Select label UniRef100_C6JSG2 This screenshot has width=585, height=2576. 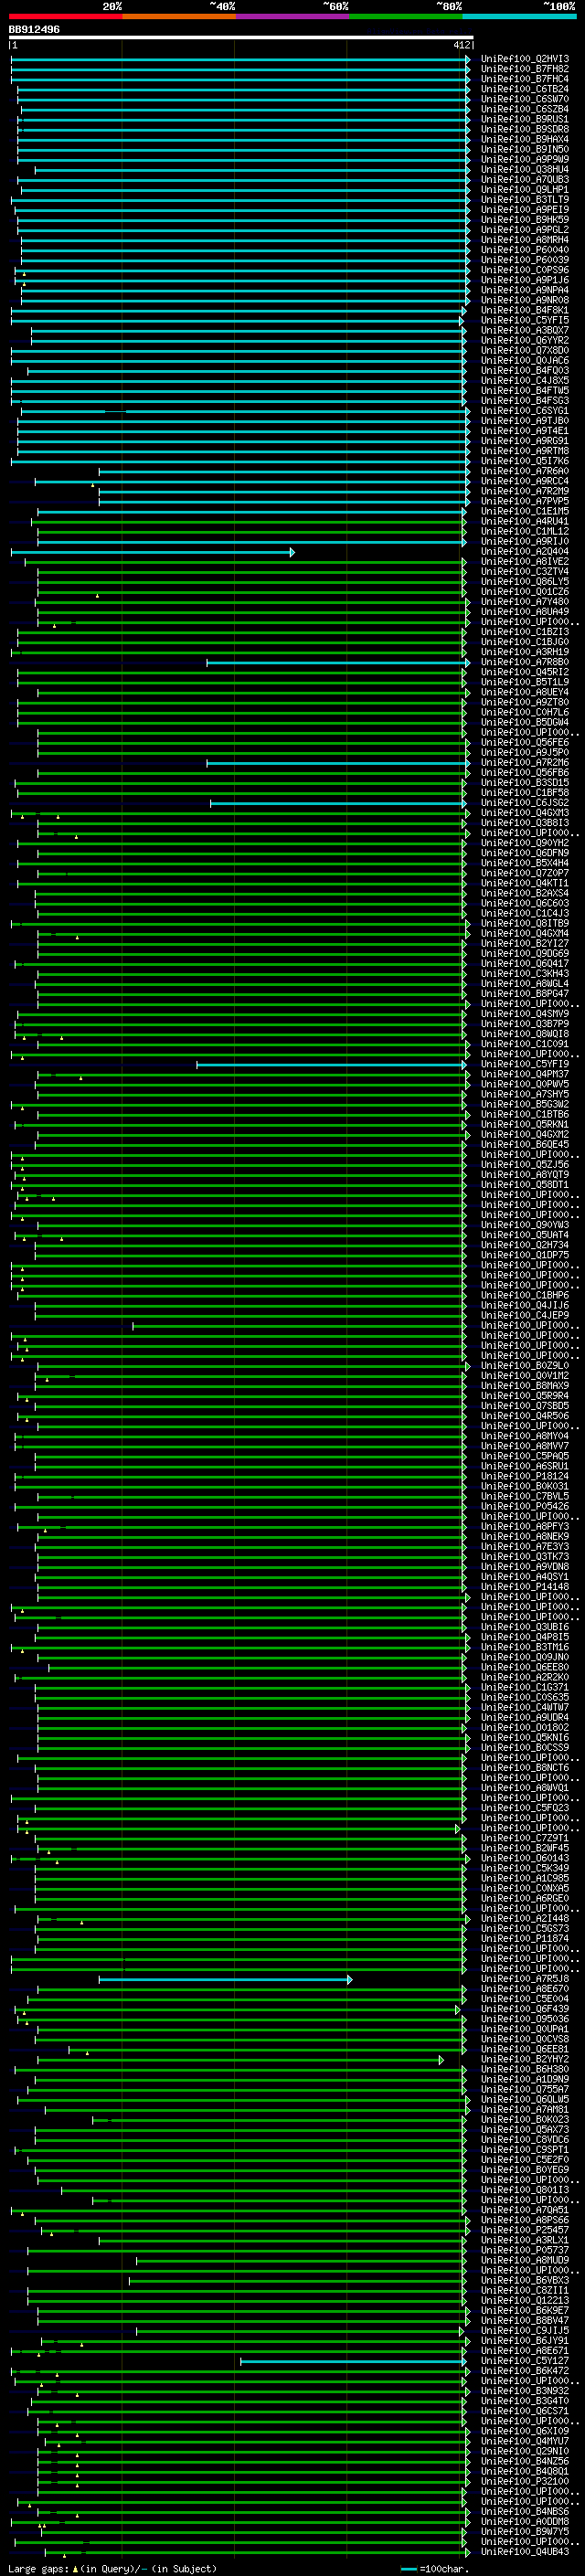tap(525, 802)
